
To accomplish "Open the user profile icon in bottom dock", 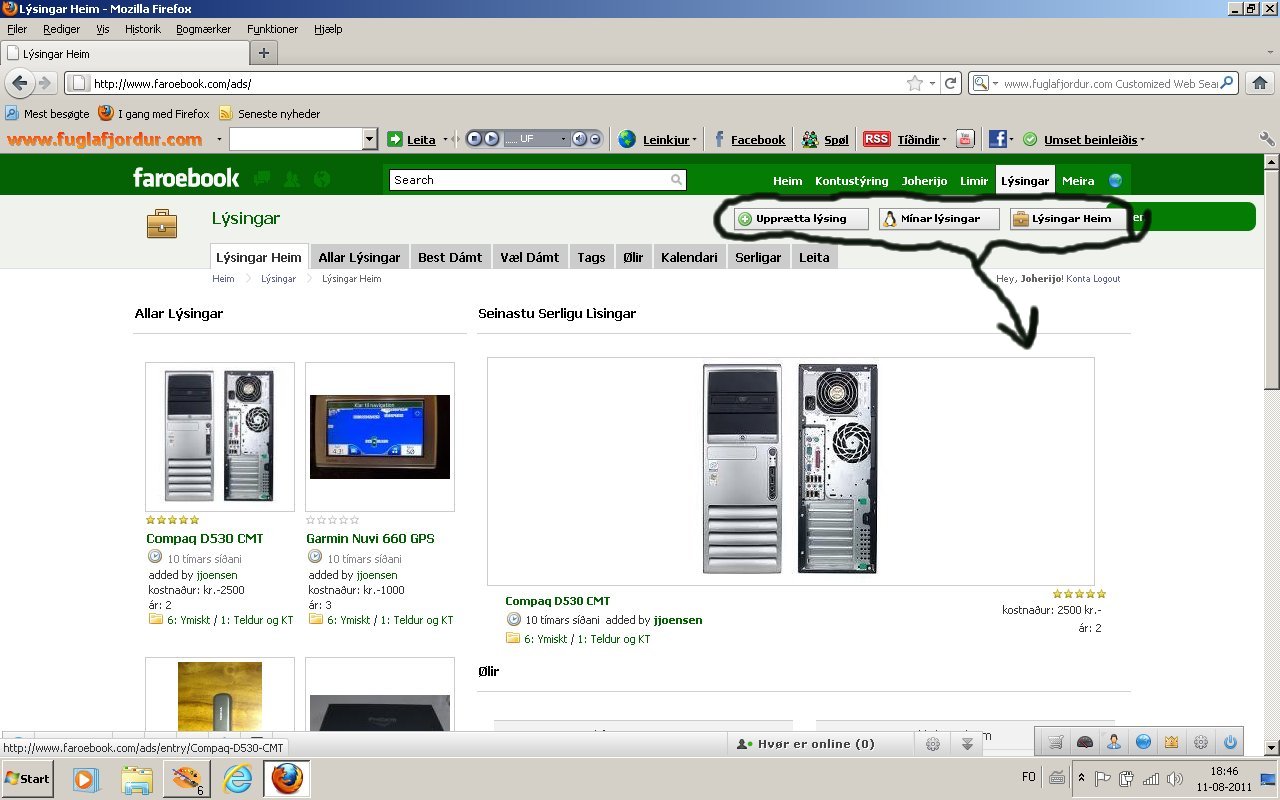I will (1113, 742).
